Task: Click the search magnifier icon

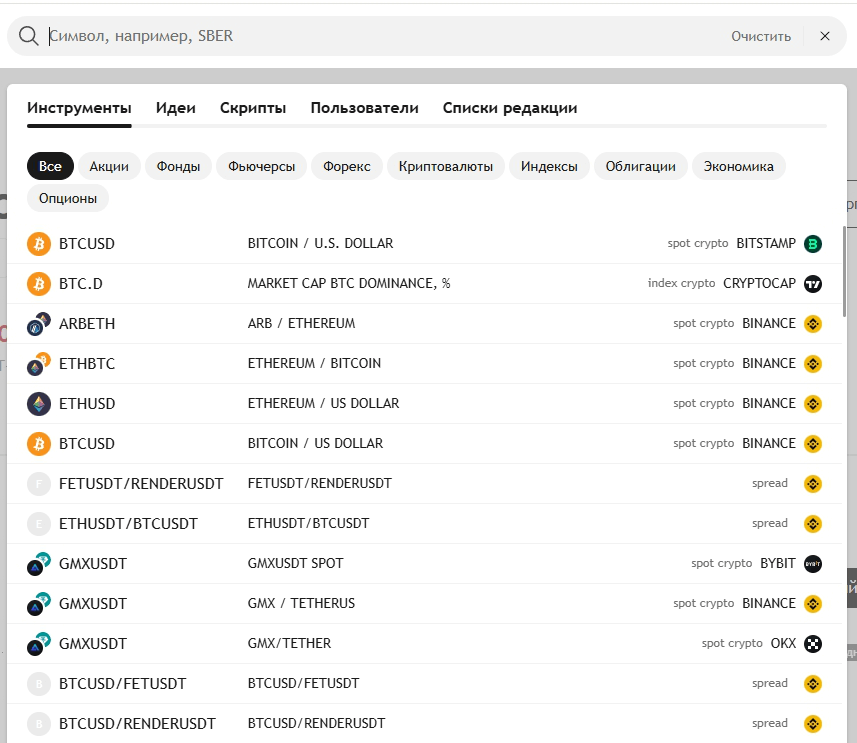Action: coord(28,36)
